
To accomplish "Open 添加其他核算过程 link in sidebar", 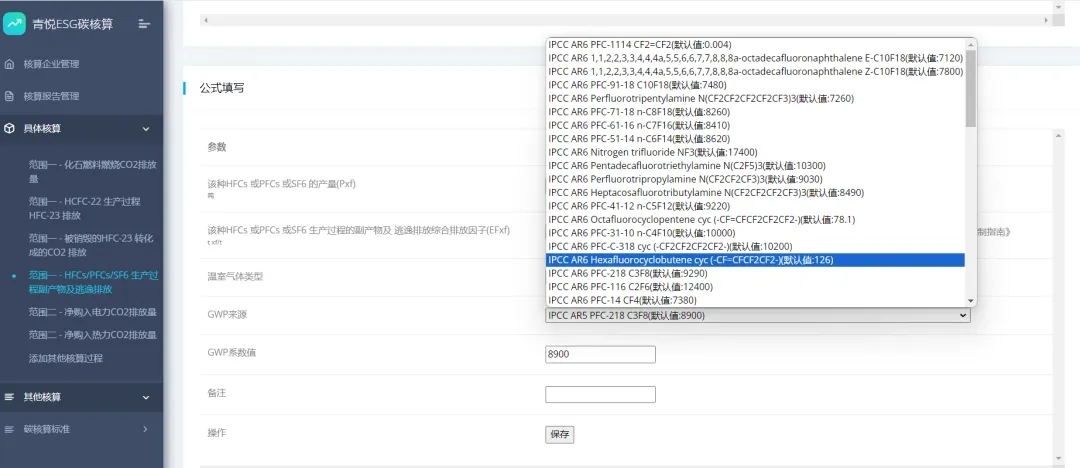I will point(66,358).
